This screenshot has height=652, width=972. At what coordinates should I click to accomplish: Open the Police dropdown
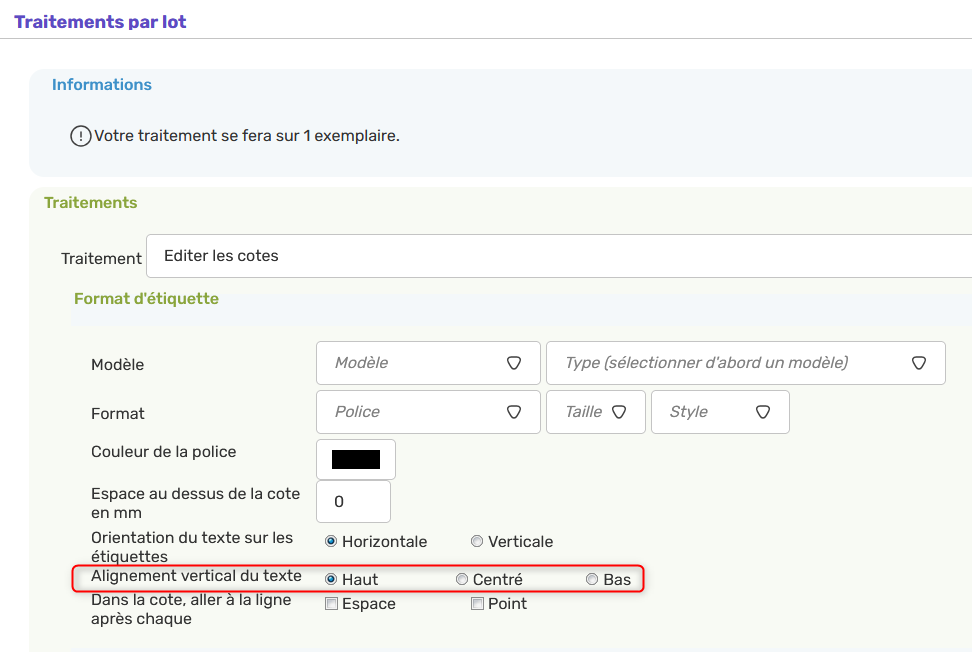tap(428, 412)
